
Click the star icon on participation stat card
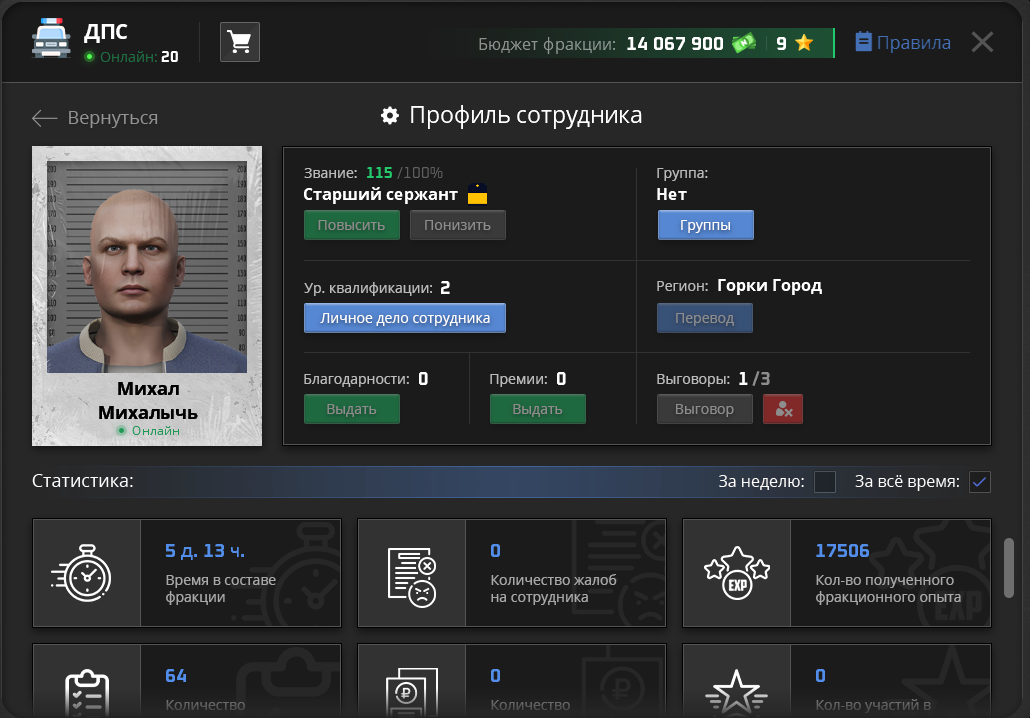tap(737, 690)
